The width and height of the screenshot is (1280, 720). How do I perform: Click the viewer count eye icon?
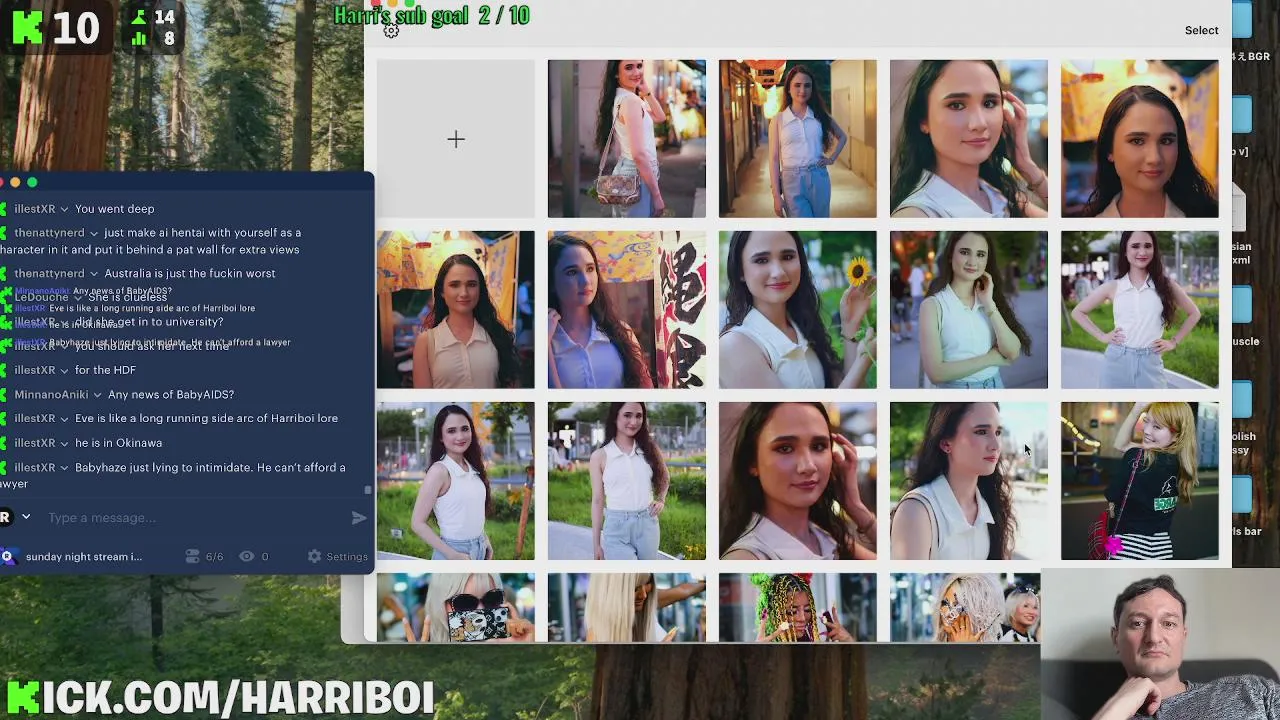[x=246, y=556]
